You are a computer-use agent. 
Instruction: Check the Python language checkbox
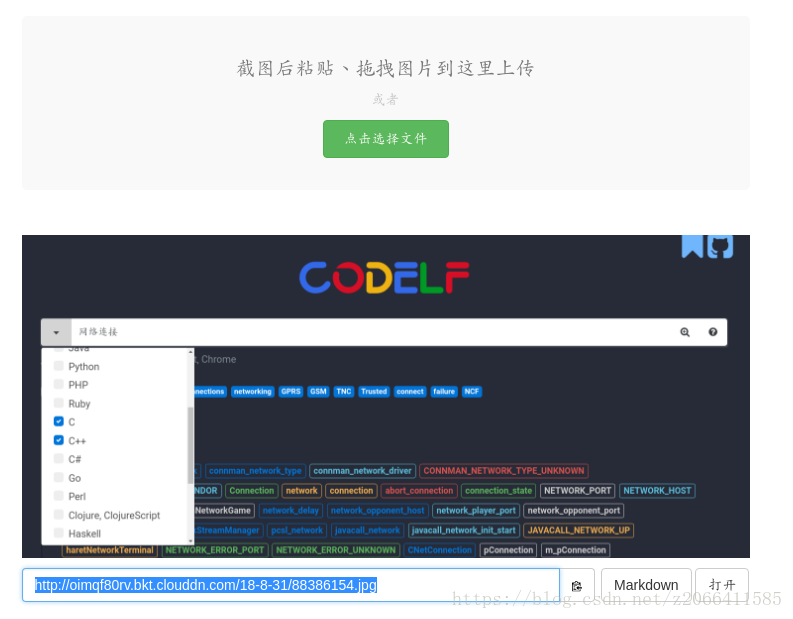[x=59, y=366]
